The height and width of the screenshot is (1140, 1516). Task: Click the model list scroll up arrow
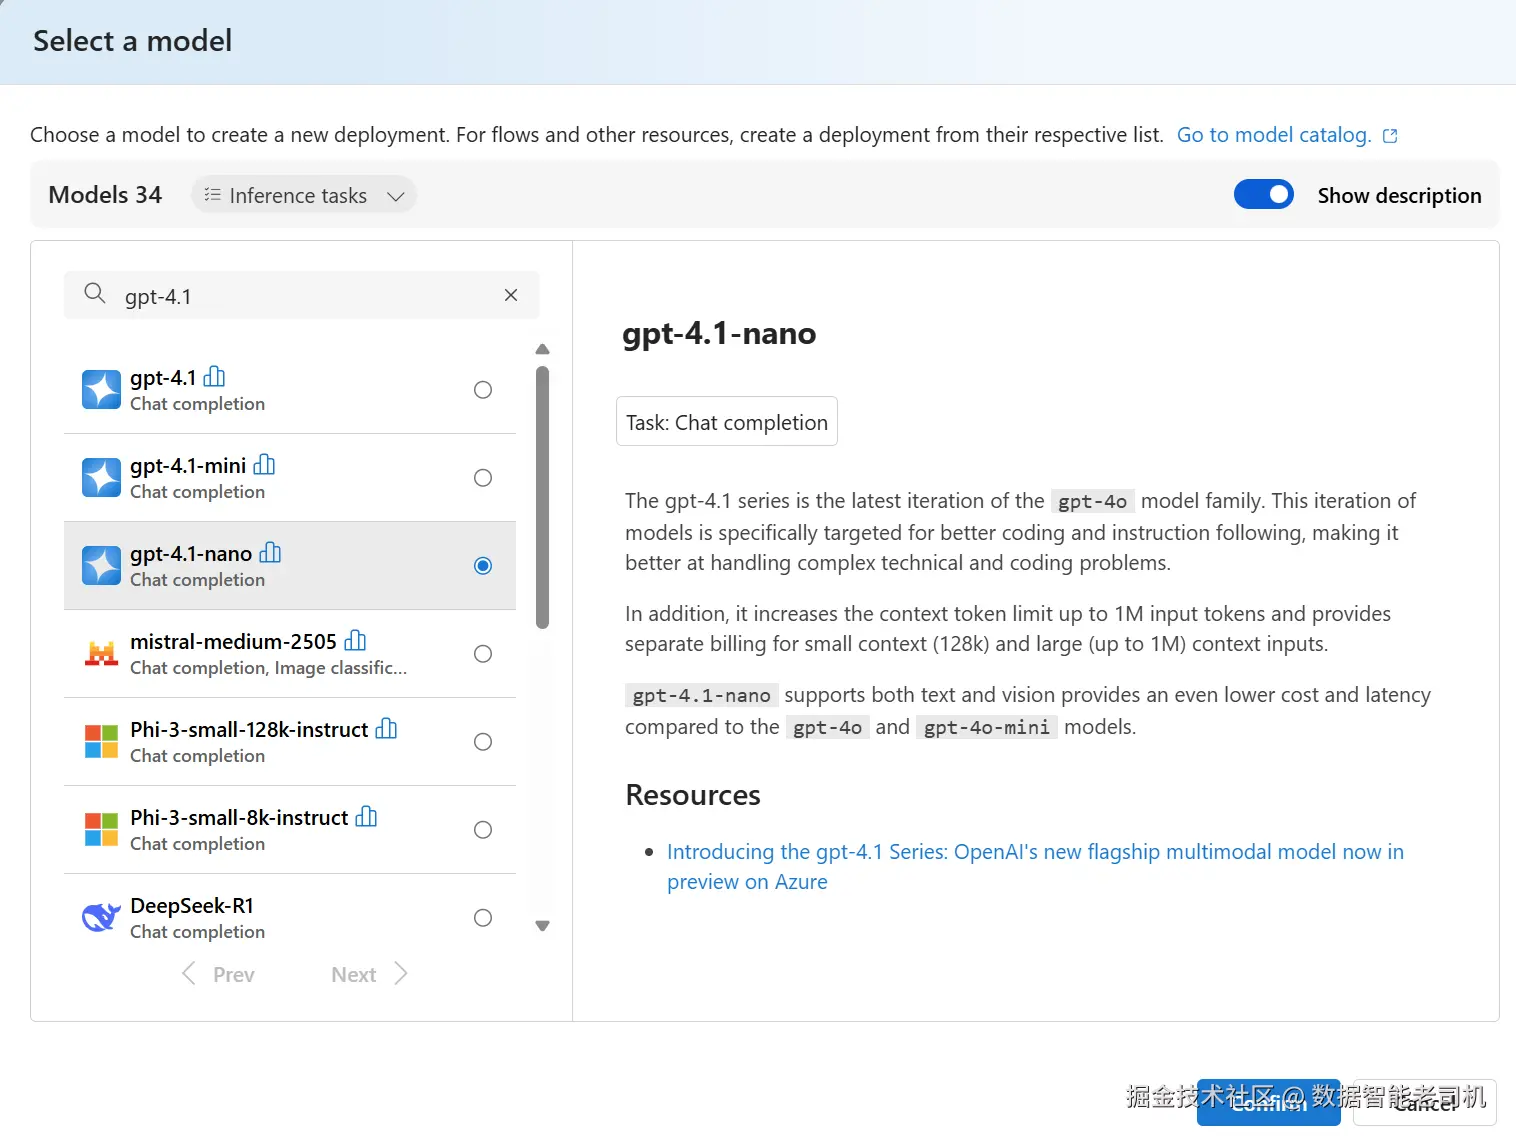pyautogui.click(x=543, y=349)
